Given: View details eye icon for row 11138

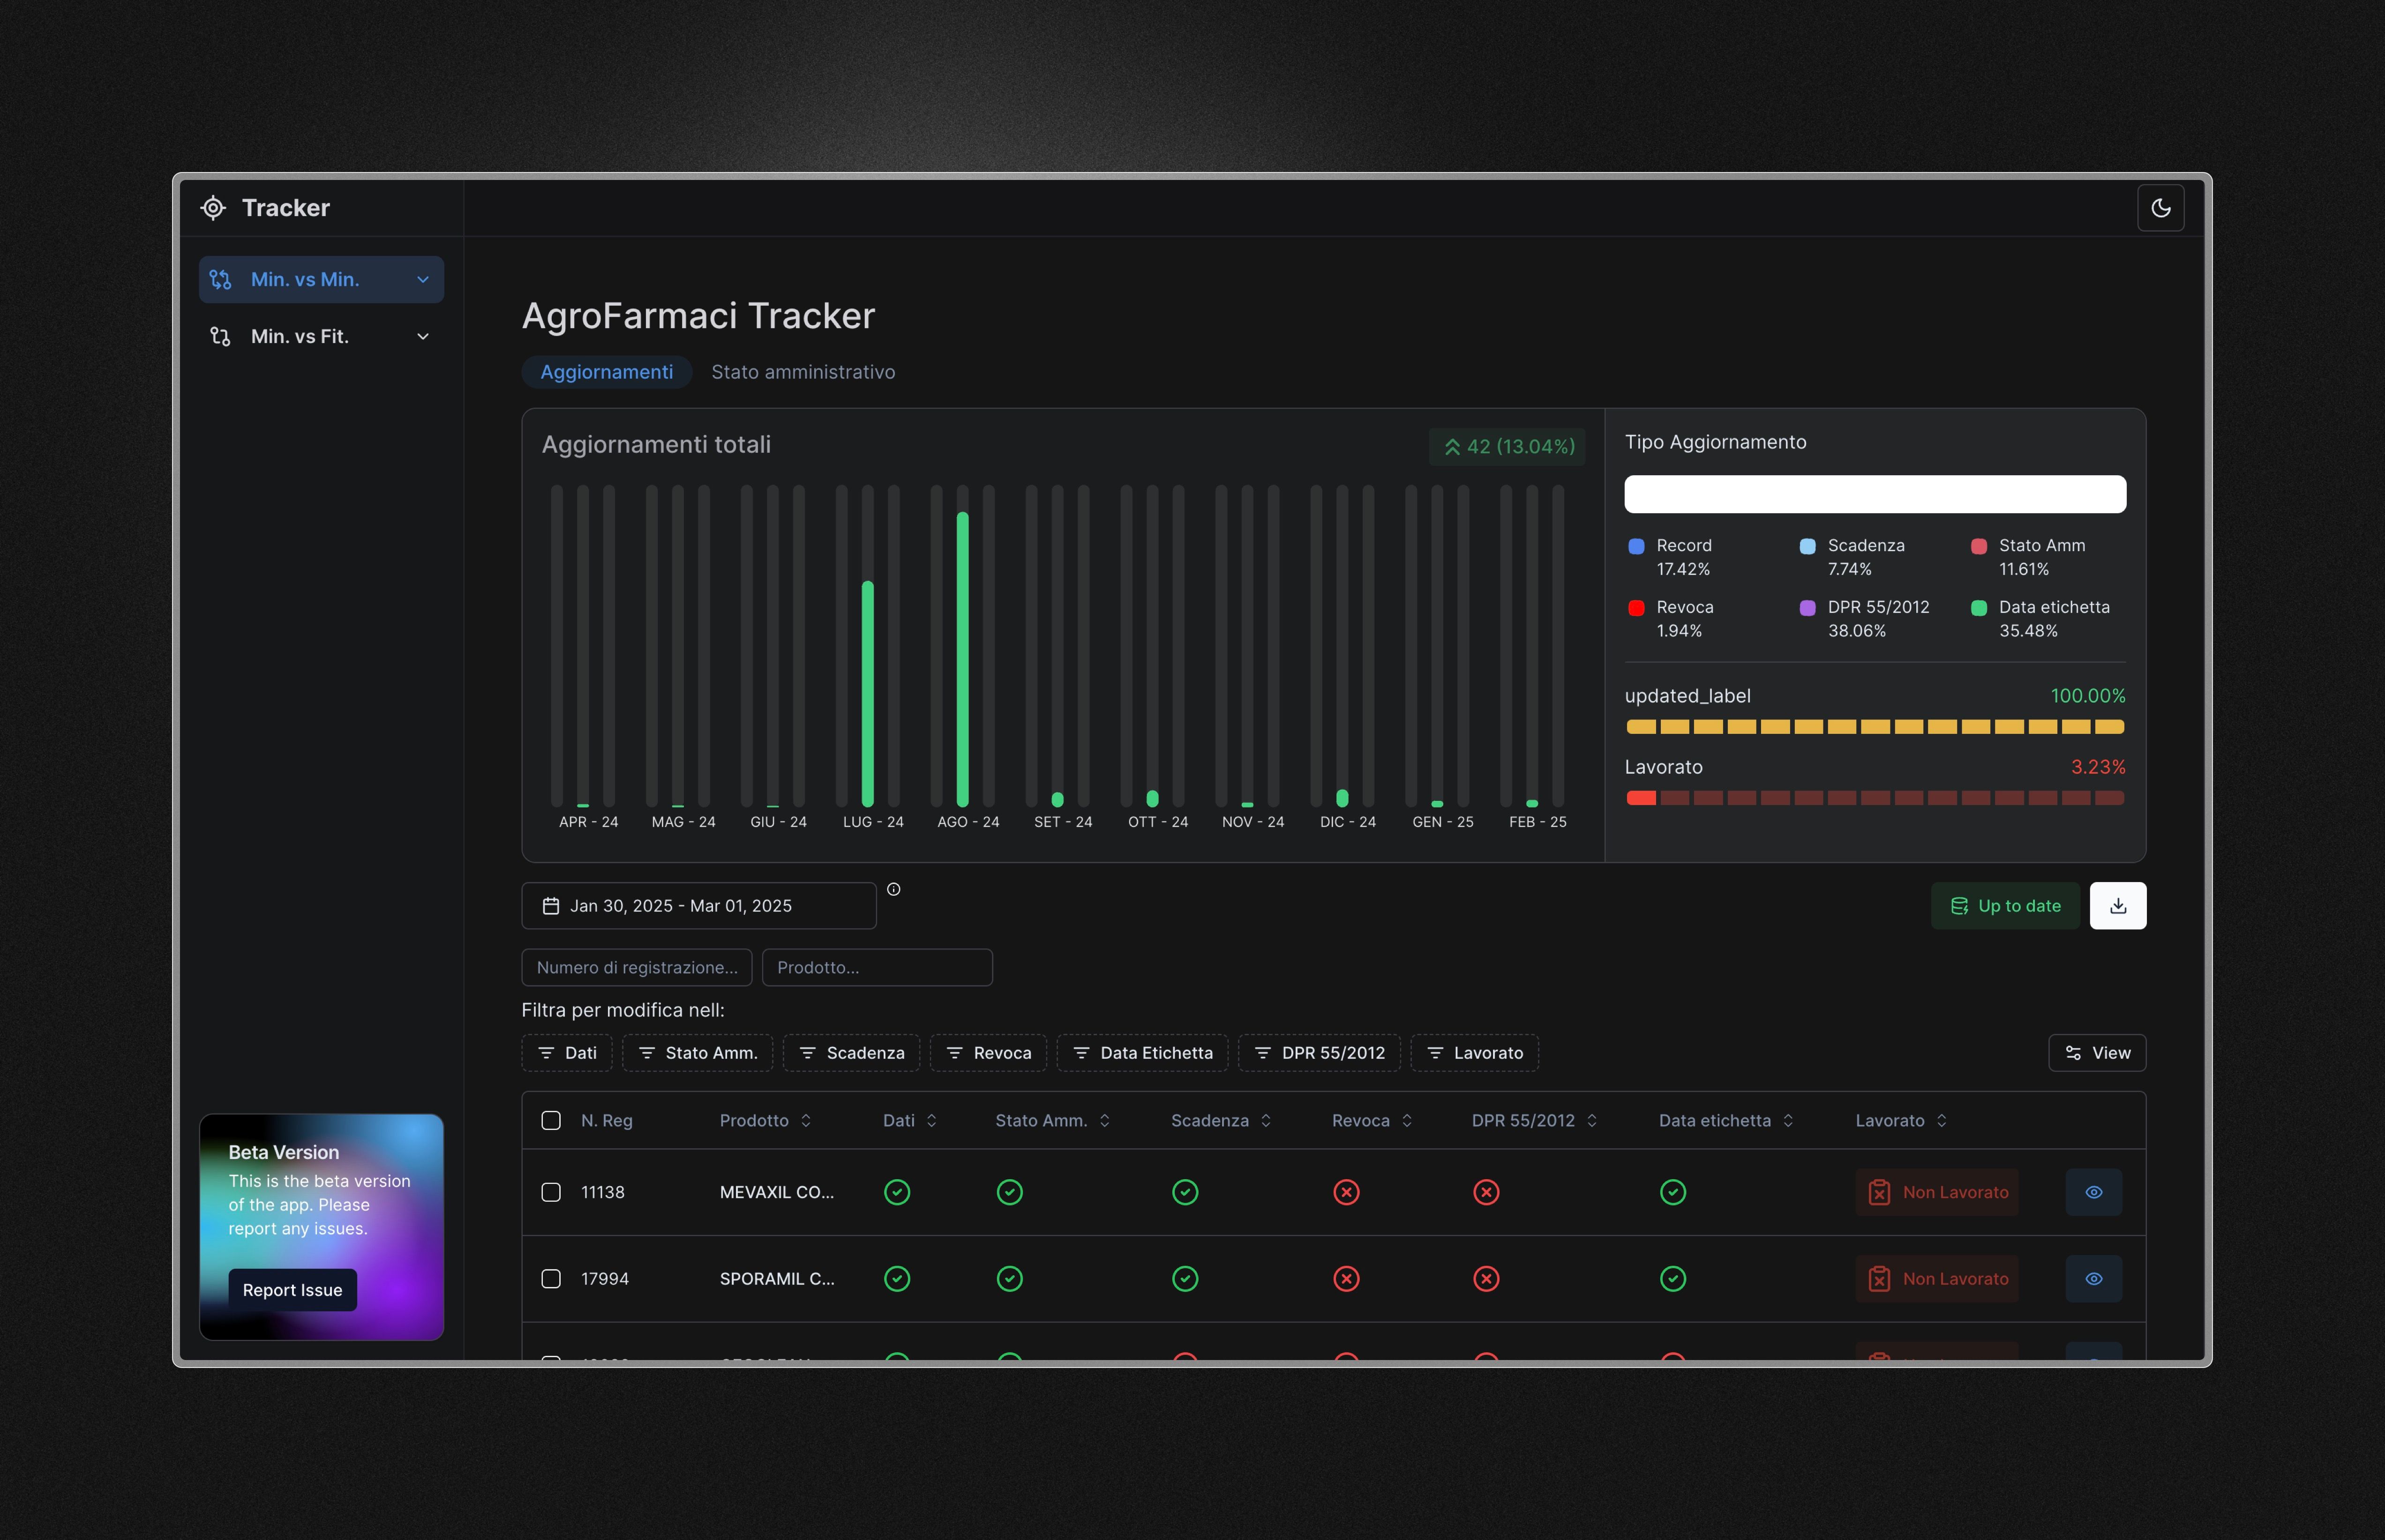Looking at the screenshot, I should pos(2093,1192).
